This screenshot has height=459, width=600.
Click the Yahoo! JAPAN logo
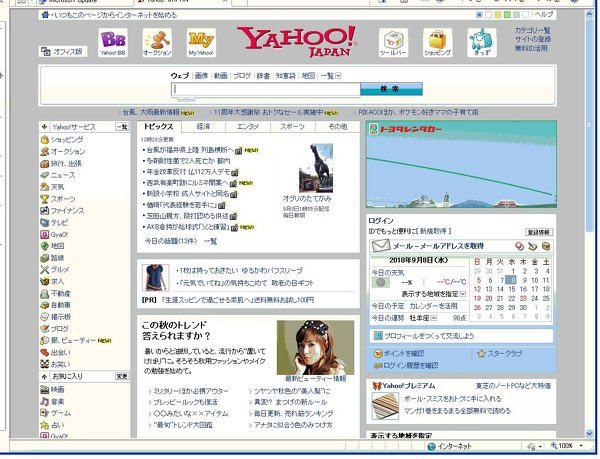click(297, 41)
